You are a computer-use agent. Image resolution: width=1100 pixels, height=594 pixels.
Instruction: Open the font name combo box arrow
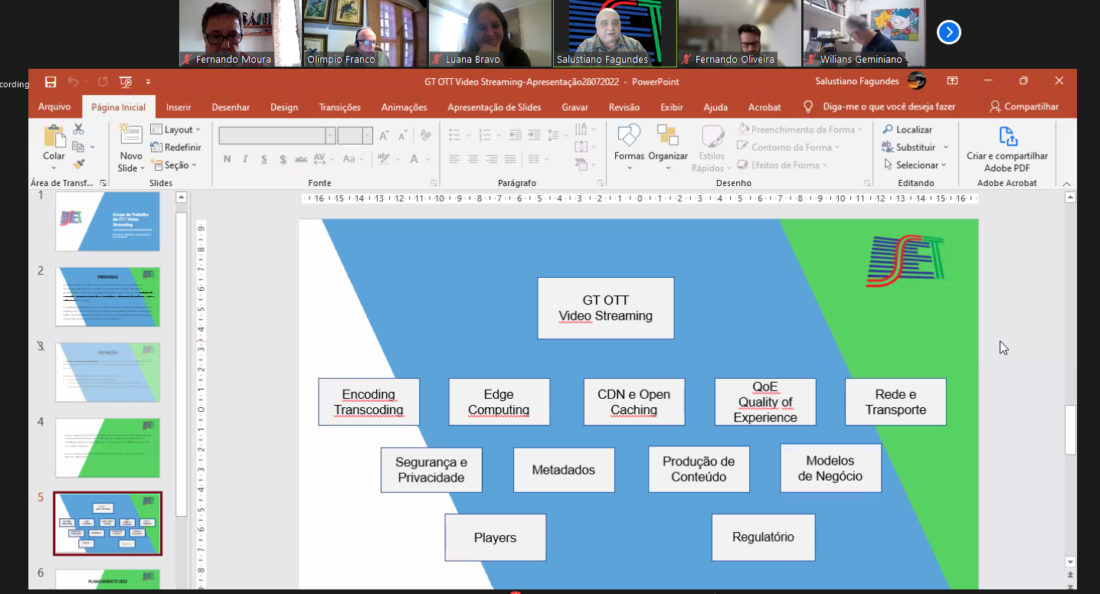[330, 135]
